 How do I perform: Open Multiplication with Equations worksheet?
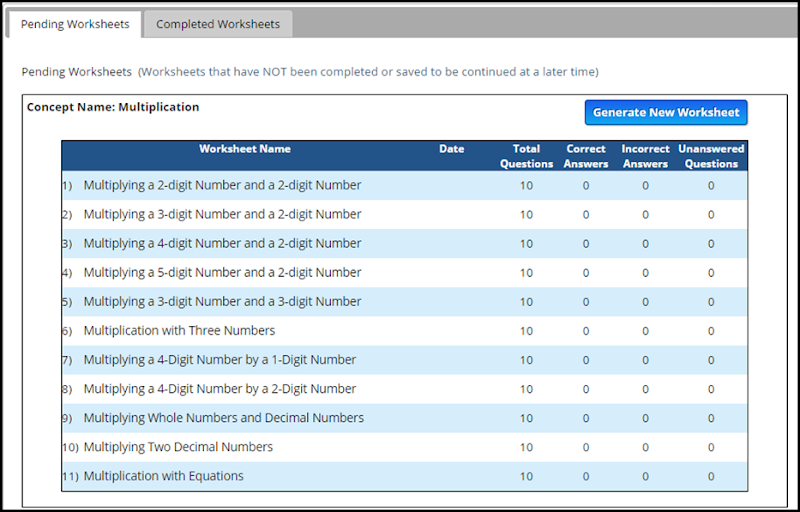(163, 476)
